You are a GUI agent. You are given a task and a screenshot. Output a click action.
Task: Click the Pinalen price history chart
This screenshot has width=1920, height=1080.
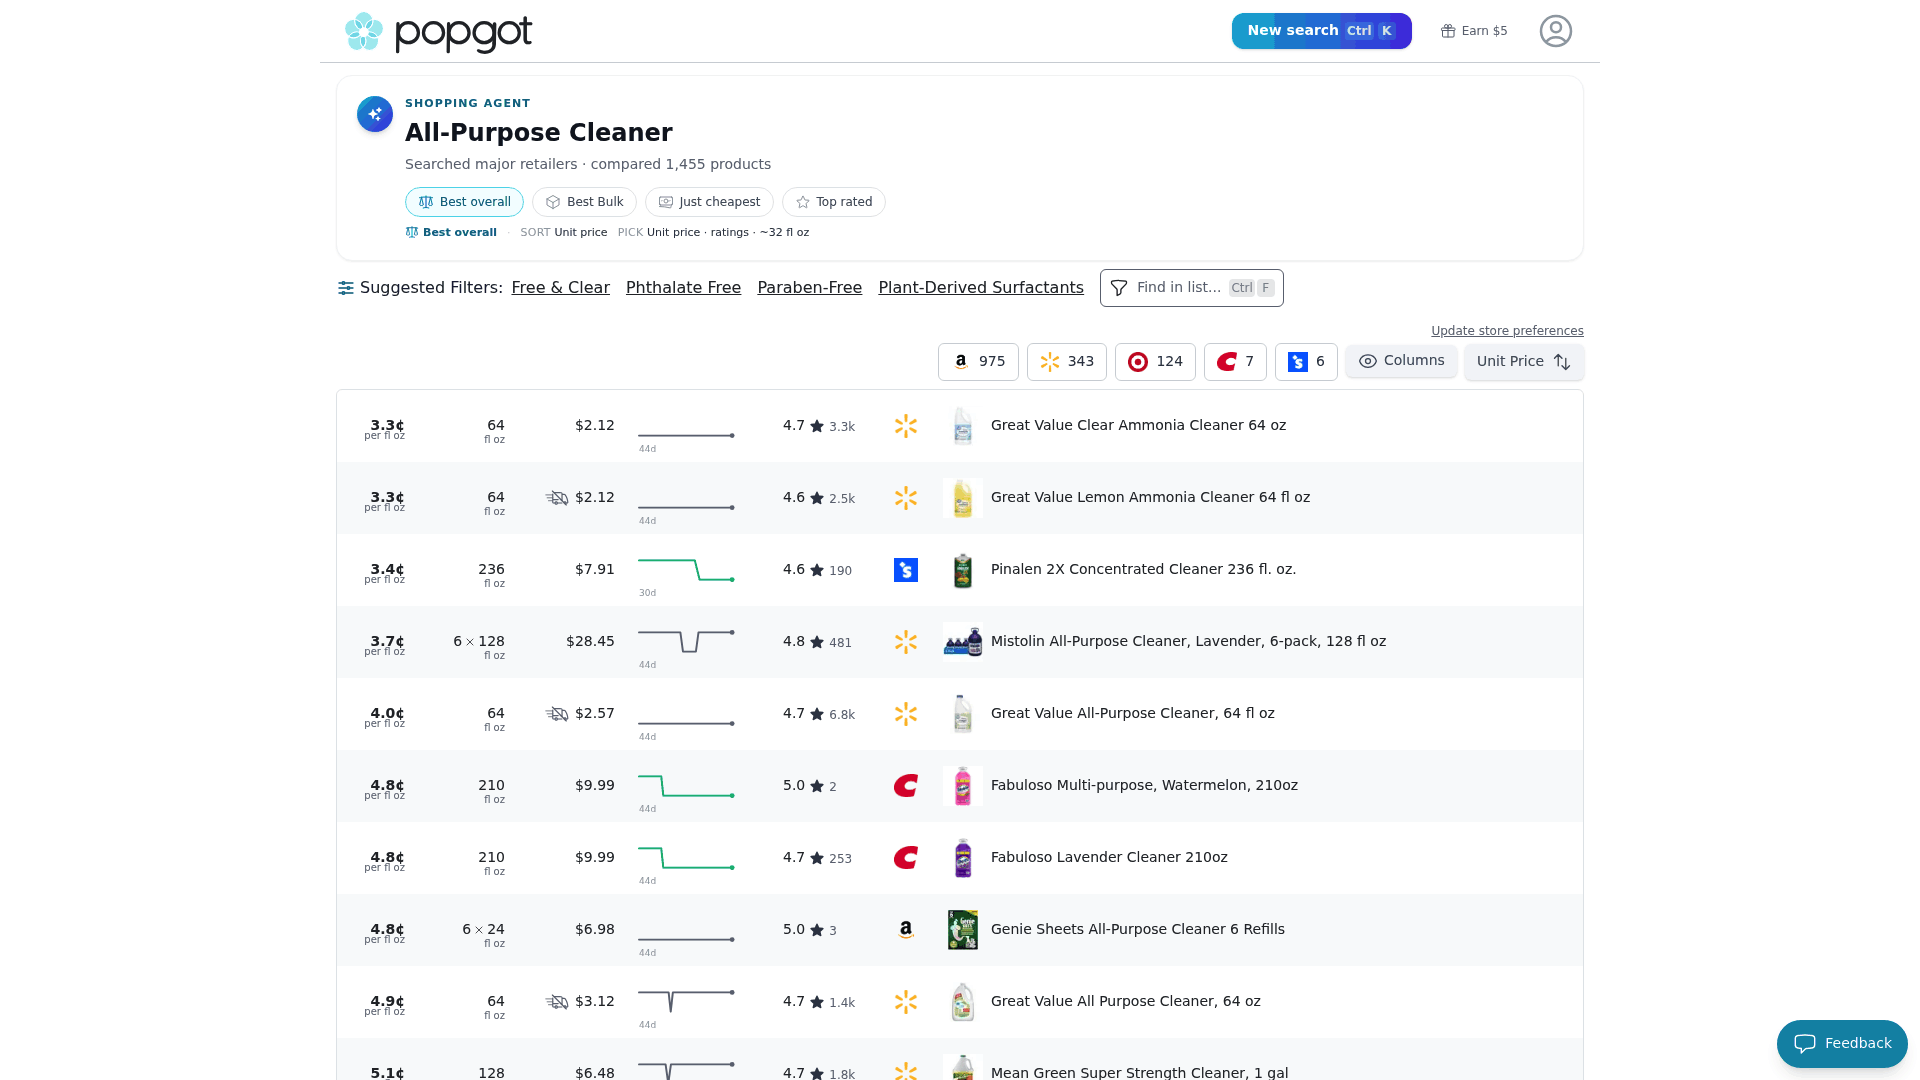(x=686, y=570)
